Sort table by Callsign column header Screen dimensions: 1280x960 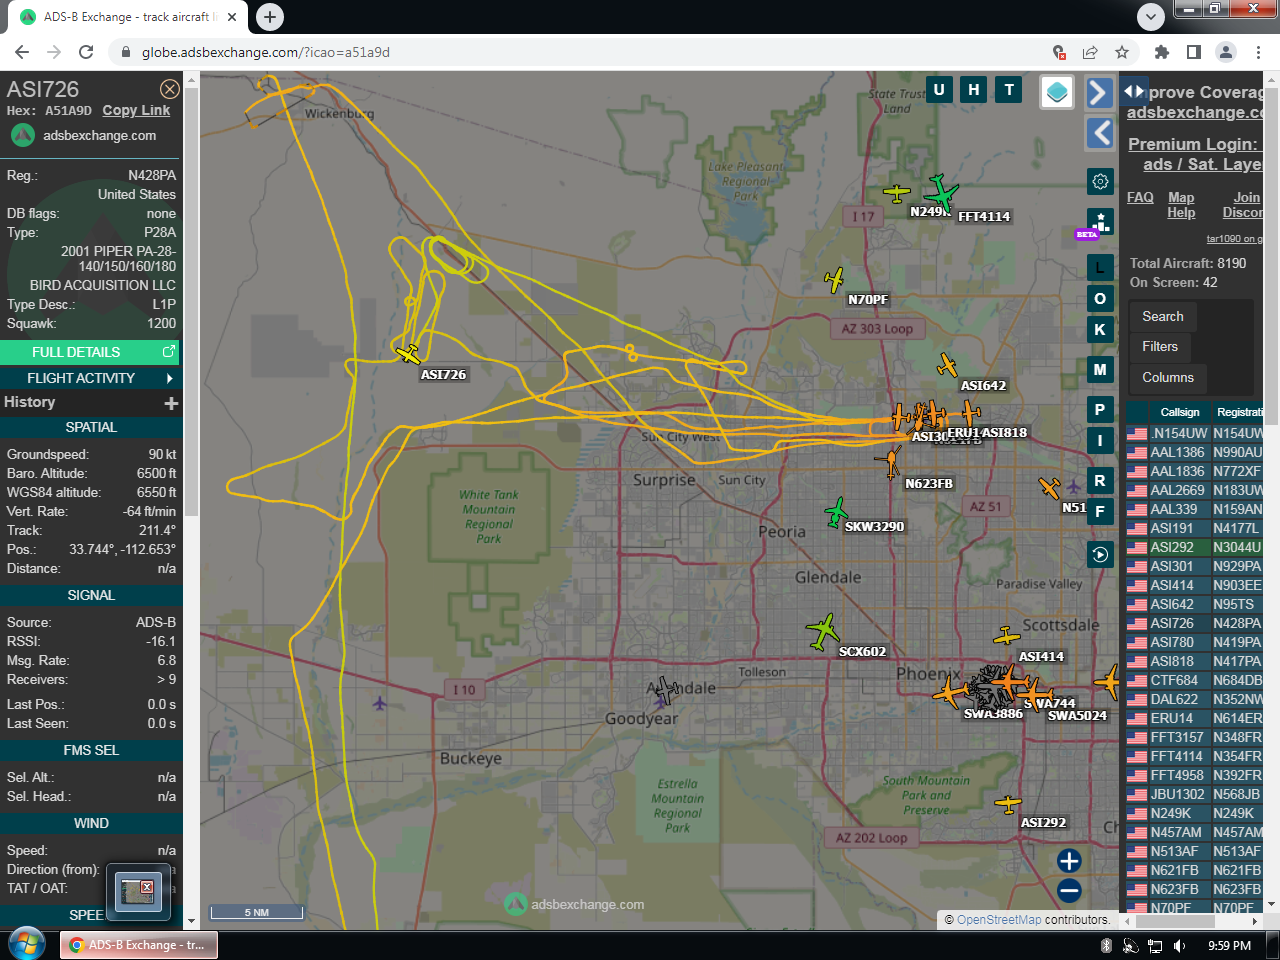[1180, 412]
